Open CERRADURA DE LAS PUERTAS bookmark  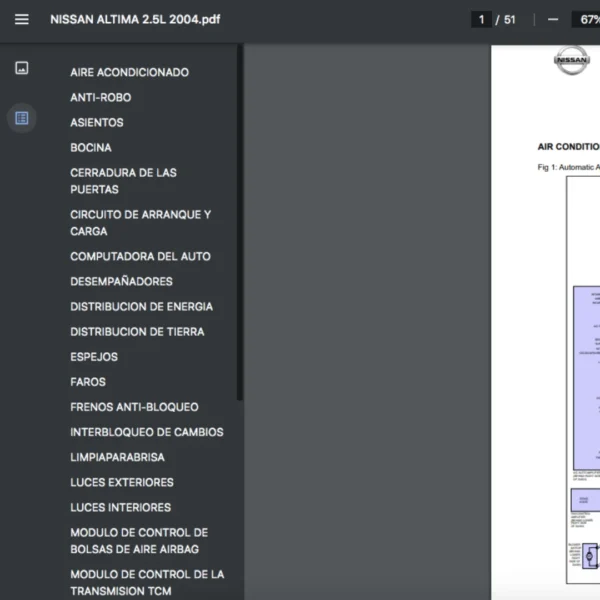pyautogui.click(x=123, y=181)
